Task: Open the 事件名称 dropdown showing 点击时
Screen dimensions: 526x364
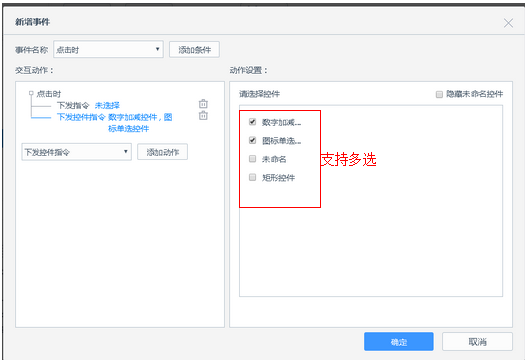Action: click(x=108, y=50)
